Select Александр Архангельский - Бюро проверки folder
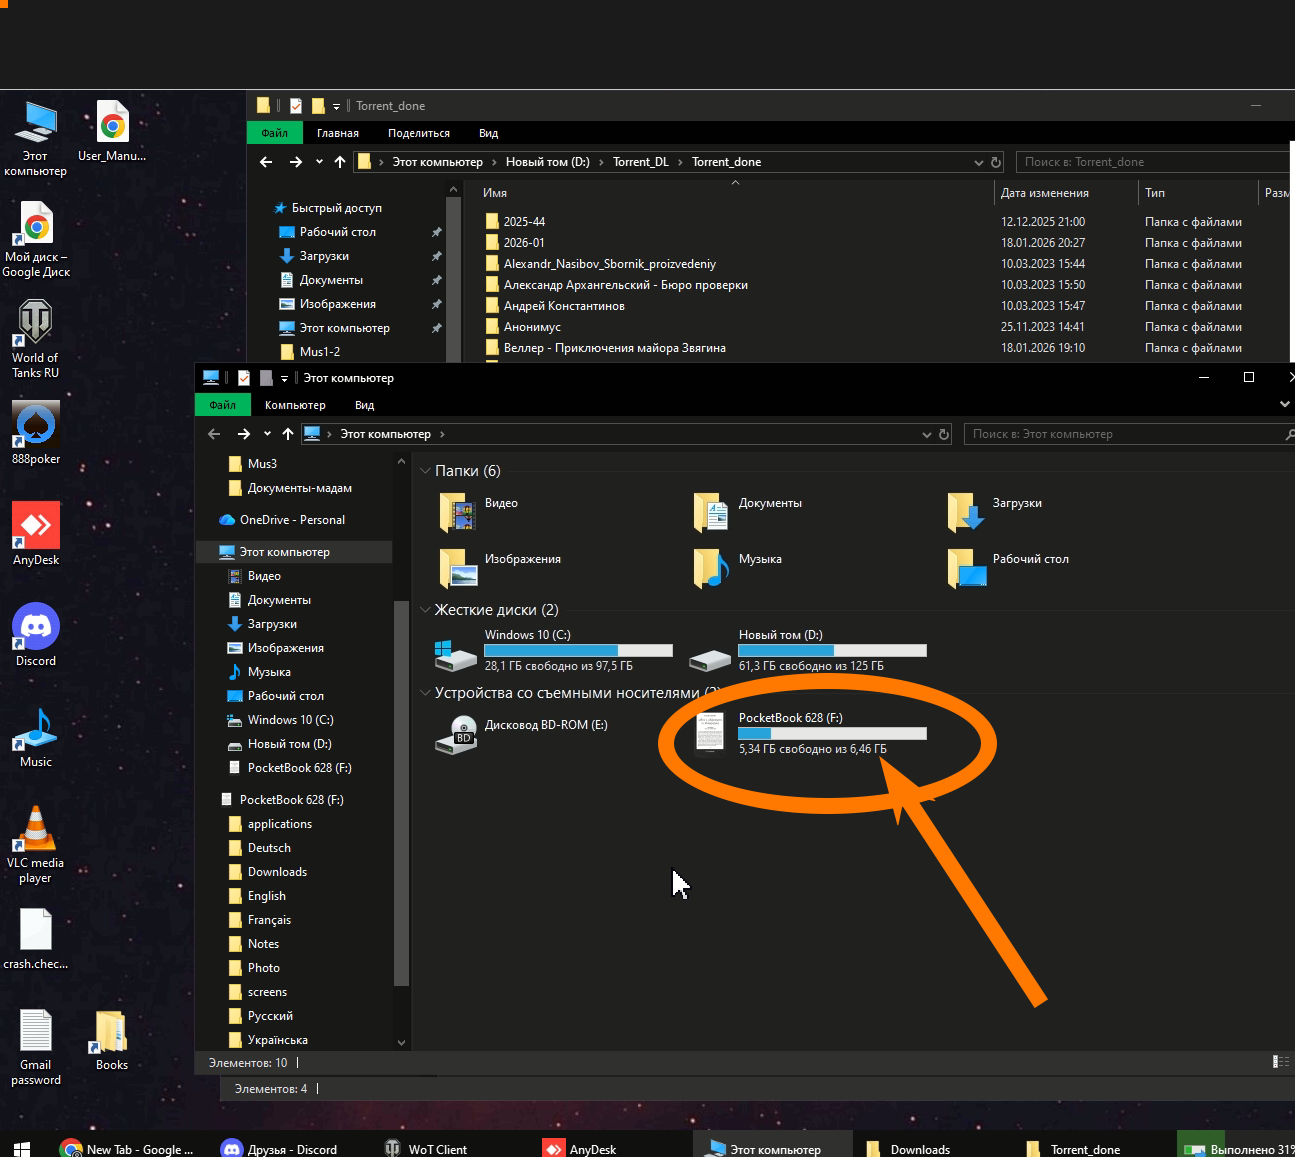Image resolution: width=1295 pixels, height=1157 pixels. [626, 285]
